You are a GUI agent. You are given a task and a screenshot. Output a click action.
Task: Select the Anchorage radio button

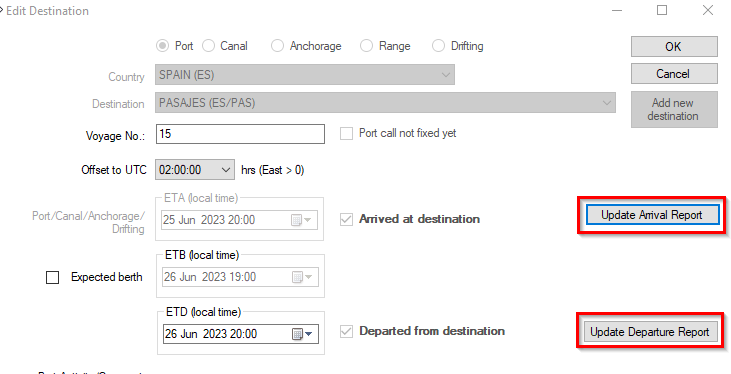[277, 46]
